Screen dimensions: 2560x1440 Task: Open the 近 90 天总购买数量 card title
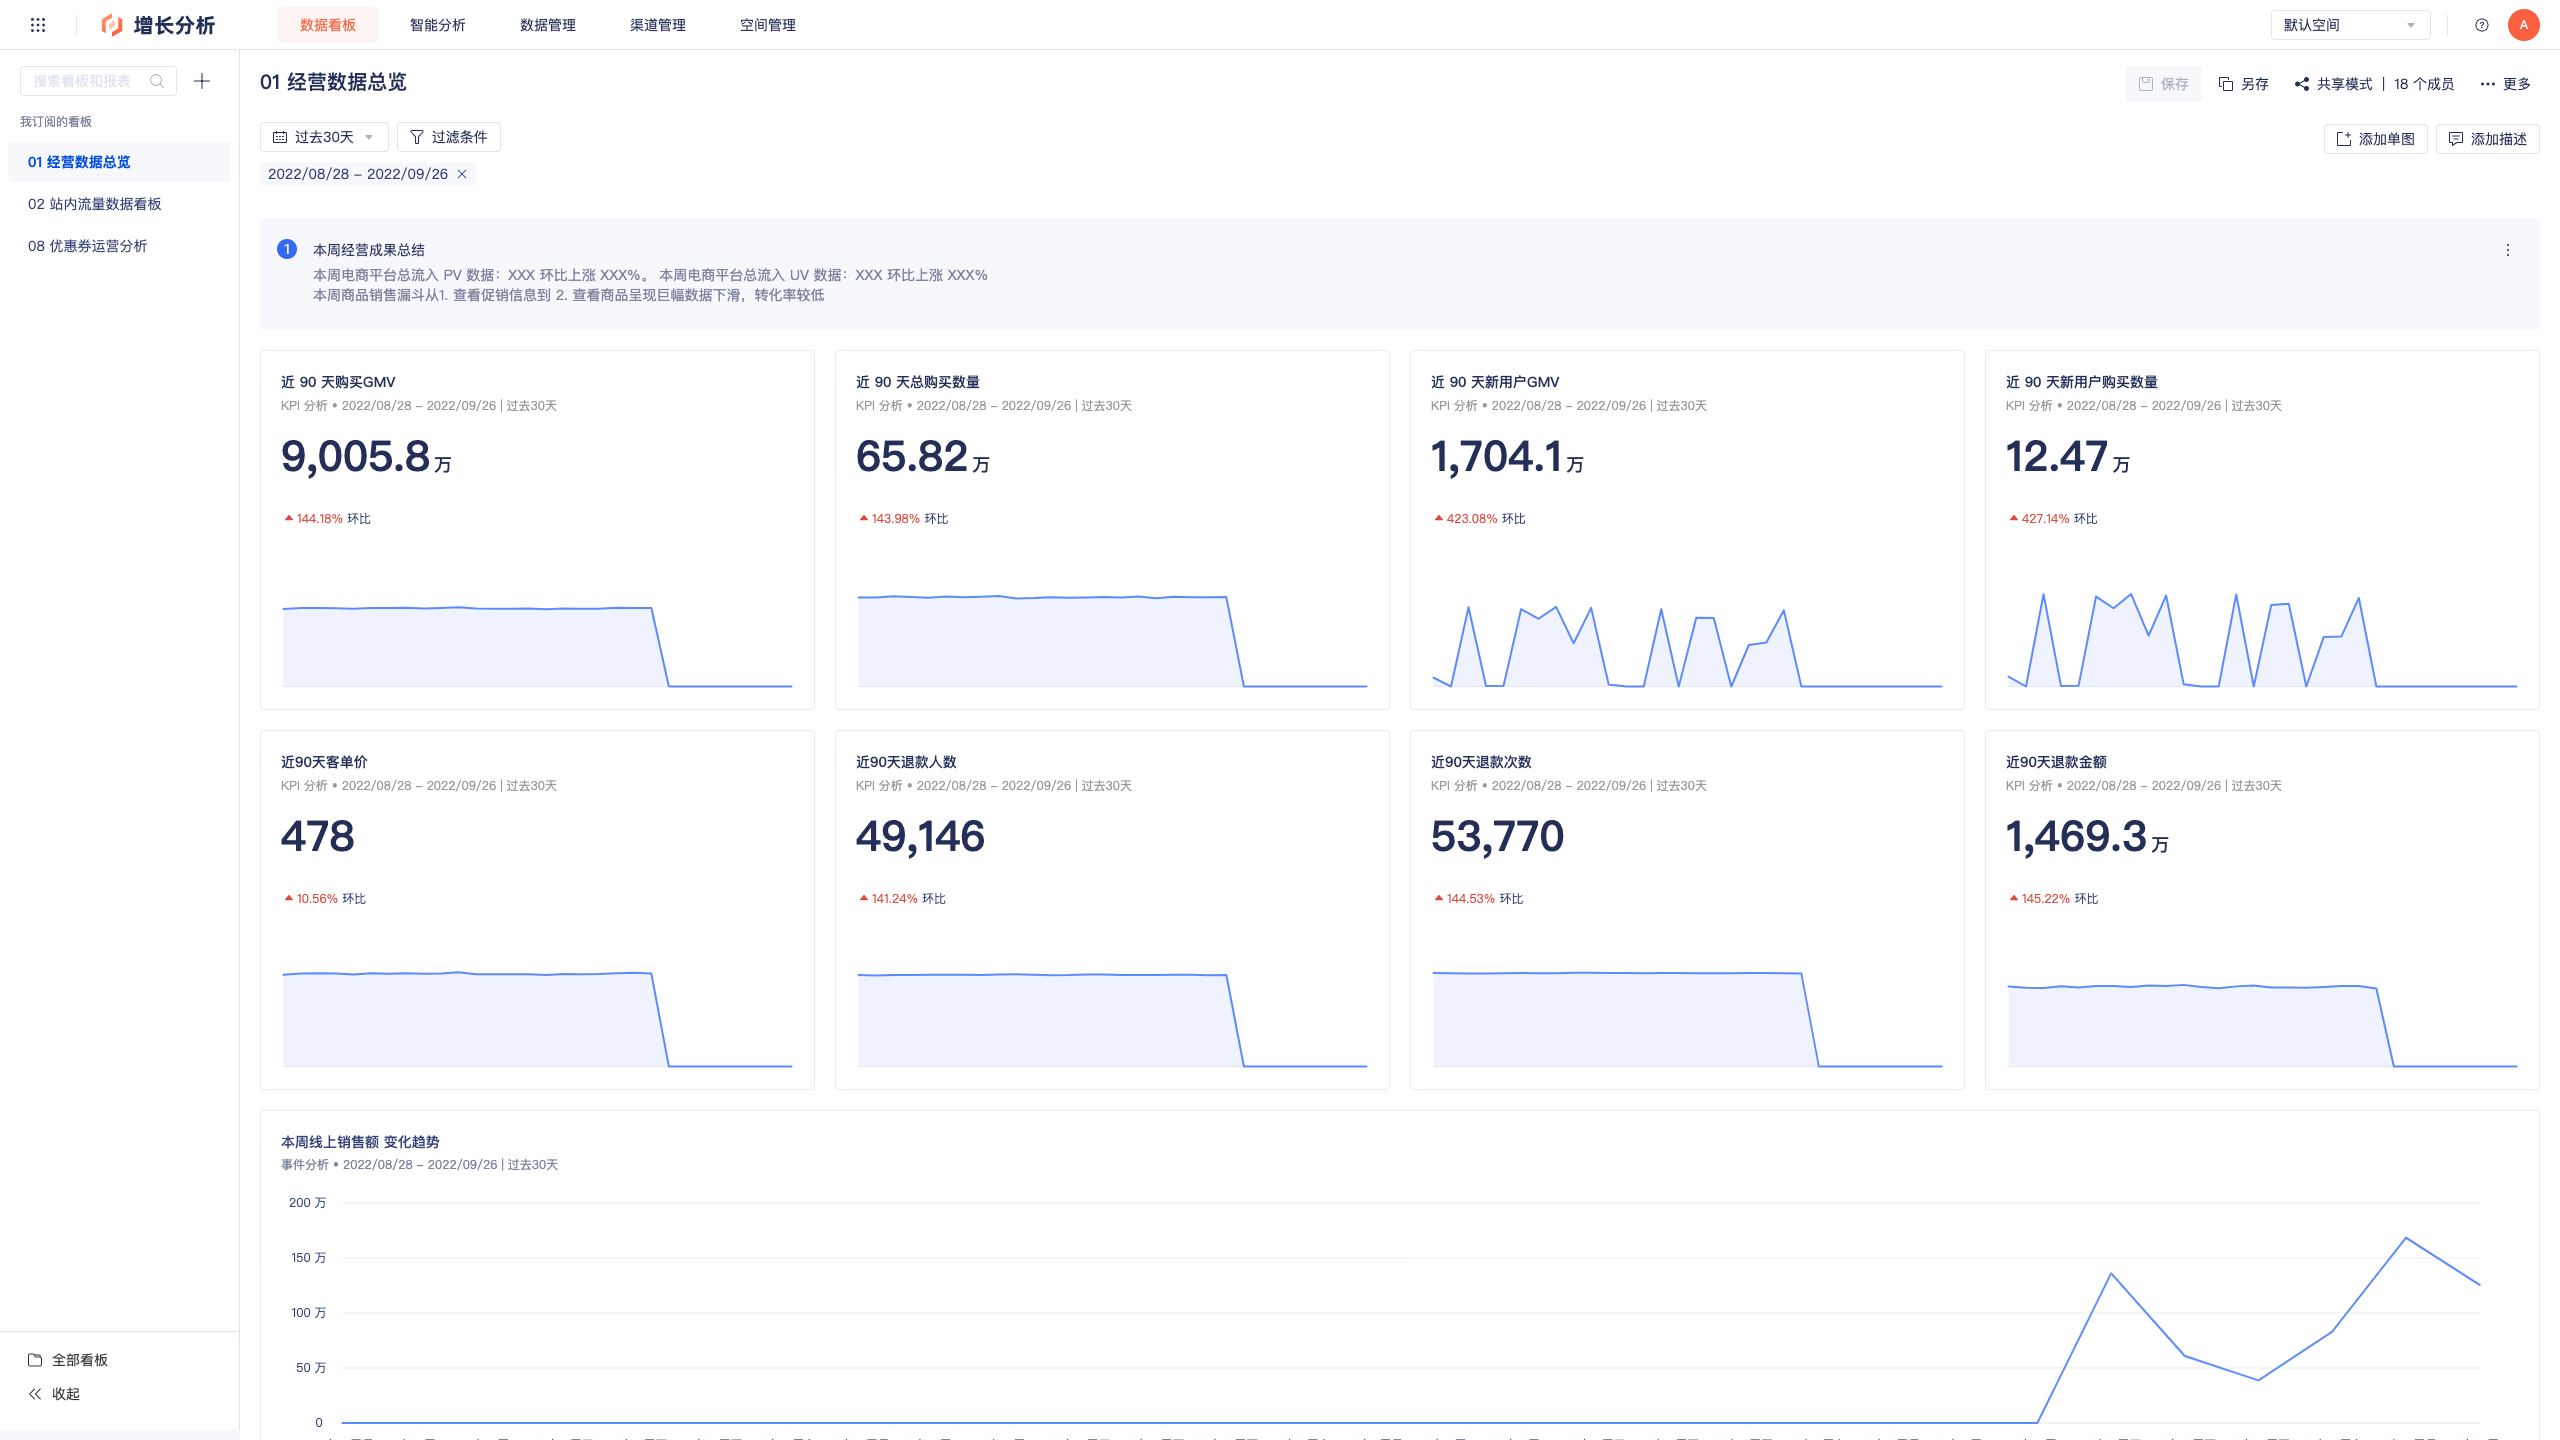(x=918, y=382)
